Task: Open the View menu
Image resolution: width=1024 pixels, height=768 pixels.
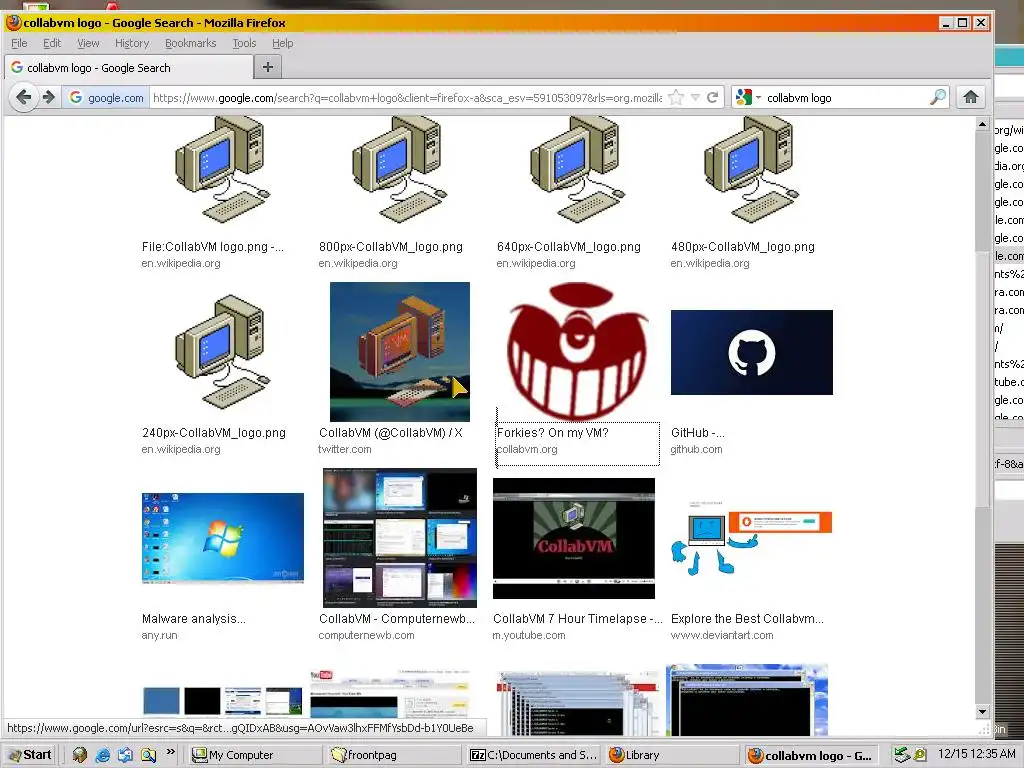Action: [x=88, y=43]
